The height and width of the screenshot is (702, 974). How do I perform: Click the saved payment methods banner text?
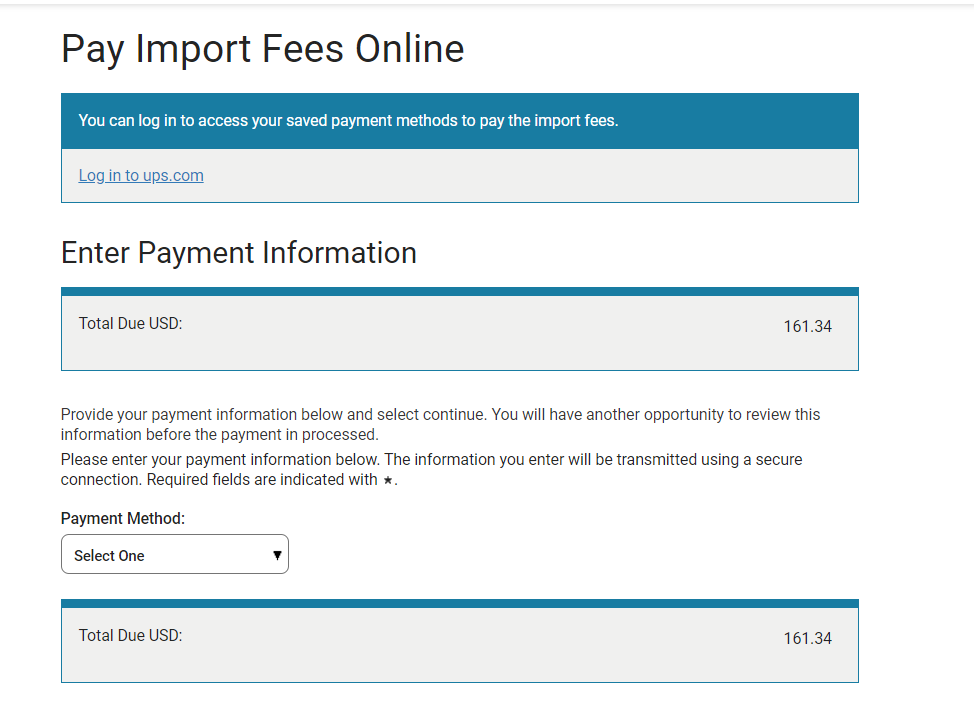click(348, 121)
